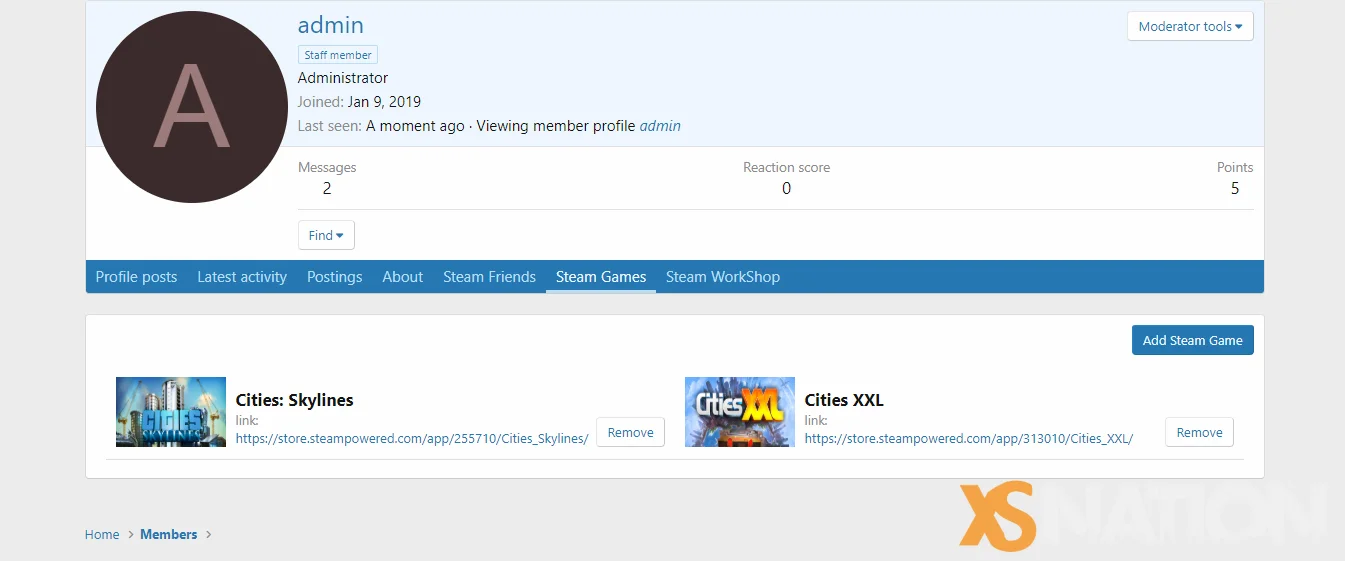
Task: Click the Add Steam Game button
Action: 1192,340
